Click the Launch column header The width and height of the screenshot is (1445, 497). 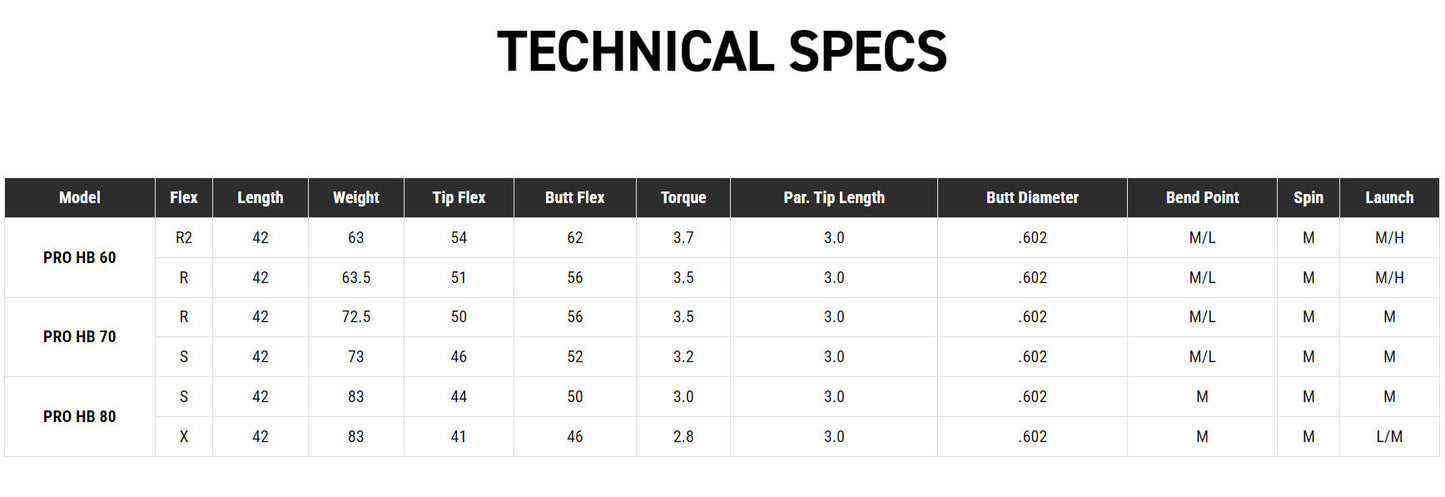tap(1389, 198)
